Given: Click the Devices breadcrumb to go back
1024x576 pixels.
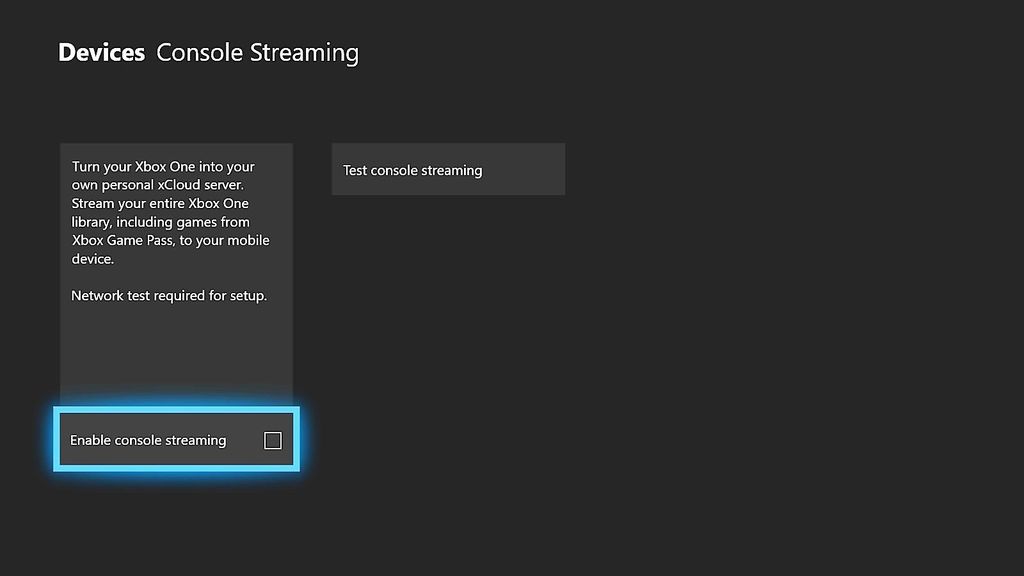Looking at the screenshot, I should pos(100,51).
